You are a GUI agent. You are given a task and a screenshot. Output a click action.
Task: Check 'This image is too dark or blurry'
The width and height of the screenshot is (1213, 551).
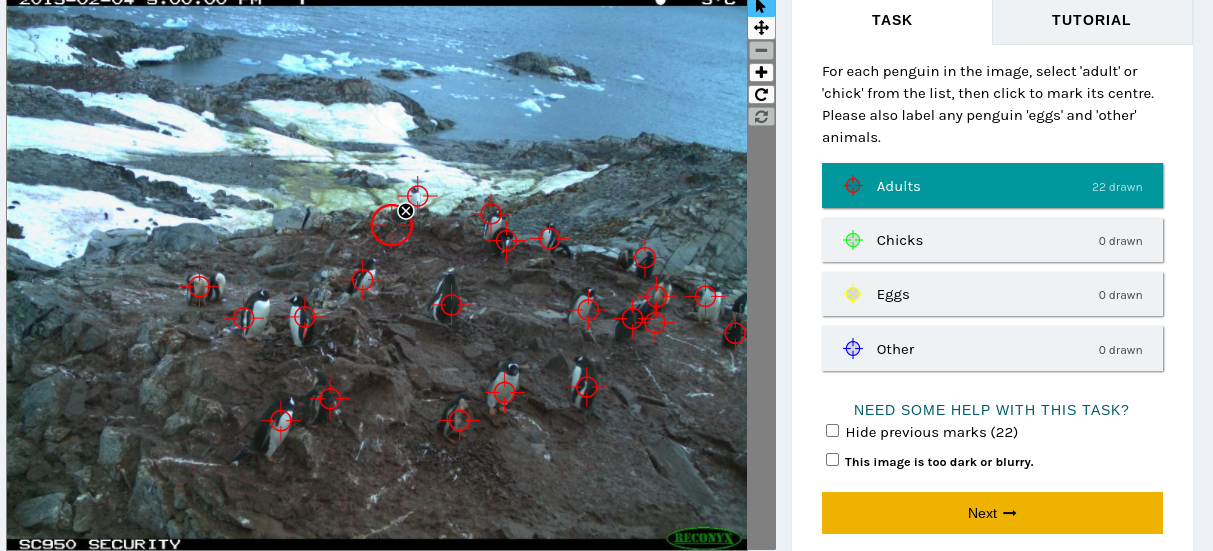832,460
